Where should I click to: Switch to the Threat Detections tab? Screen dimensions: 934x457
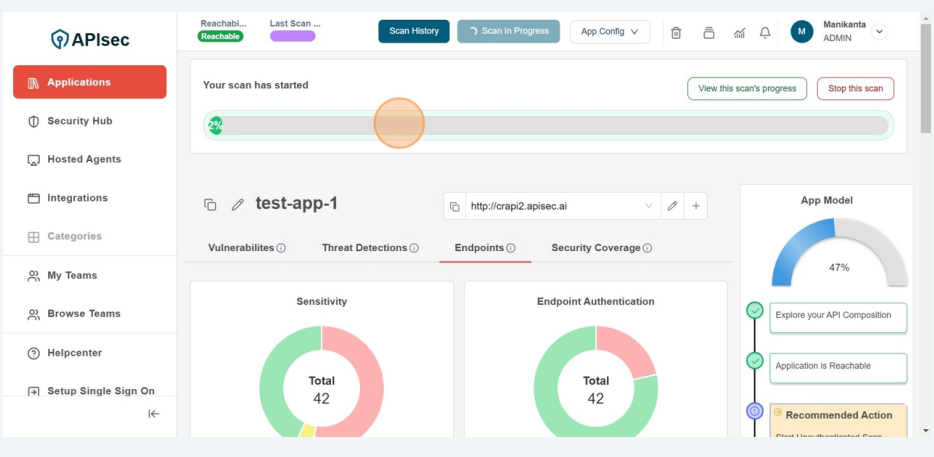click(x=364, y=248)
